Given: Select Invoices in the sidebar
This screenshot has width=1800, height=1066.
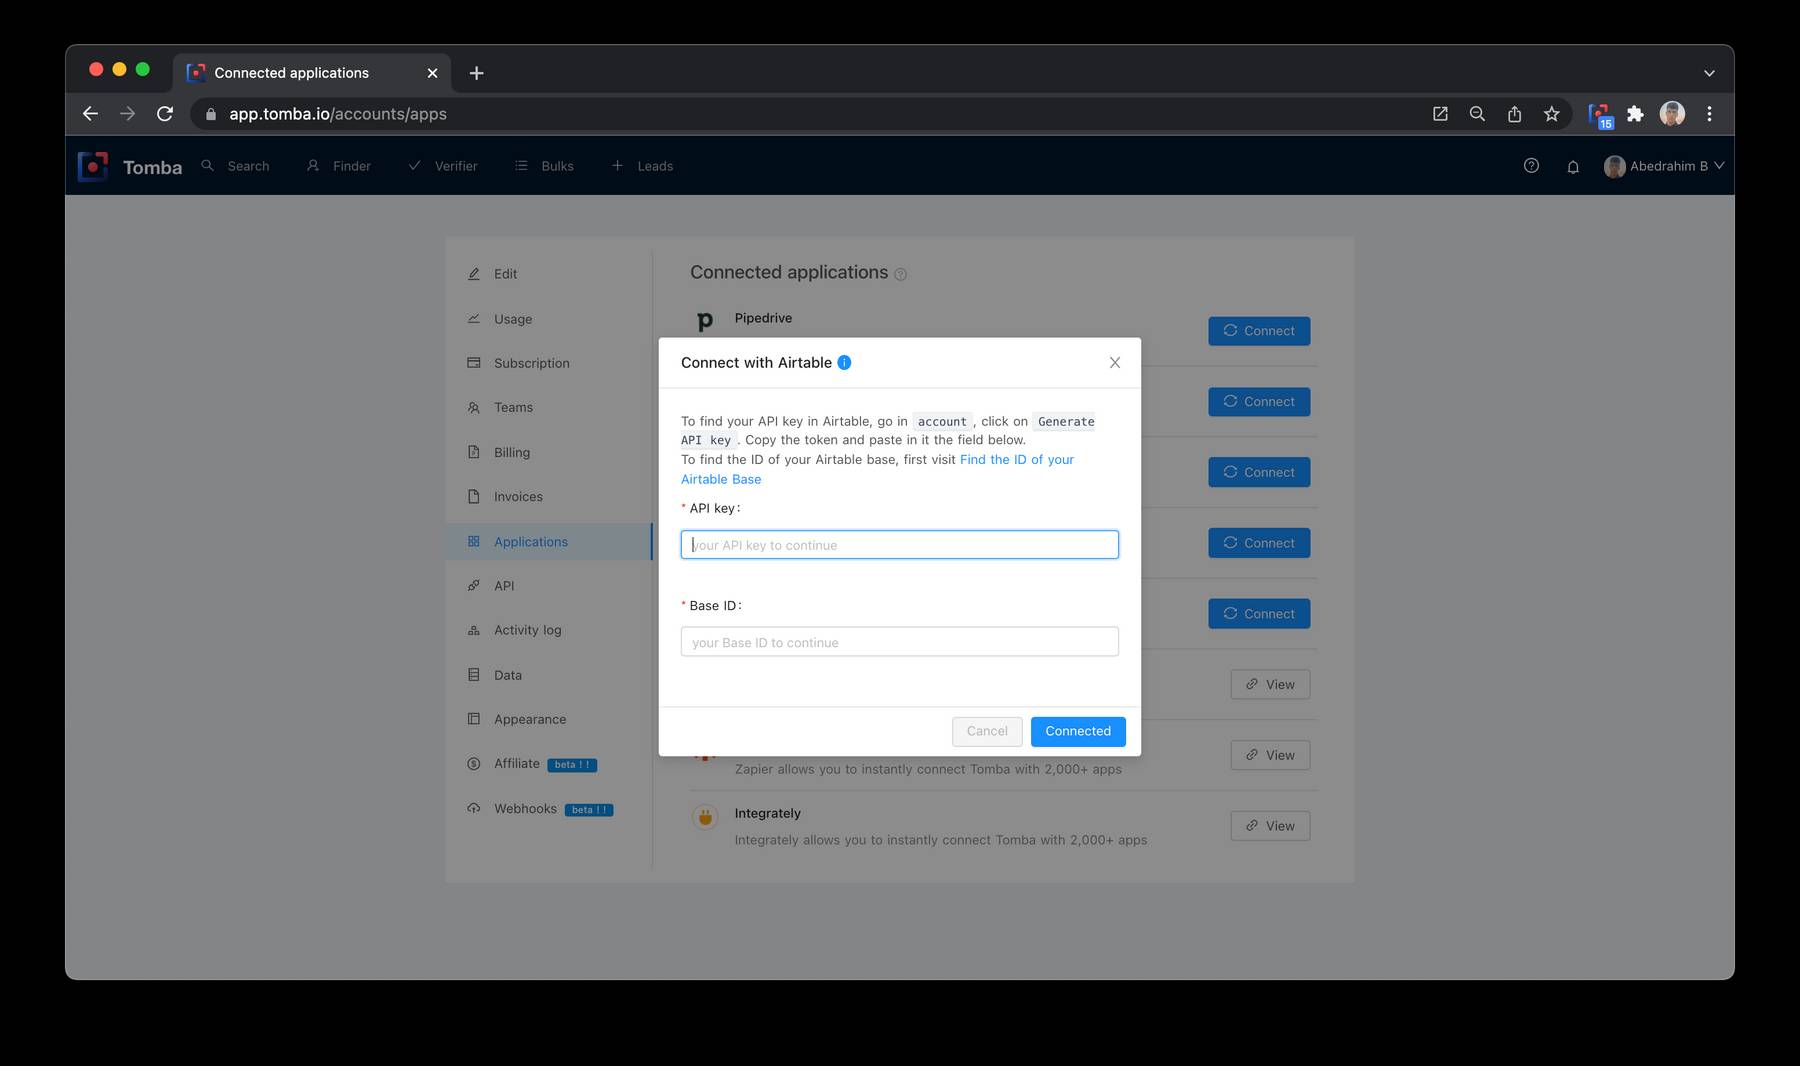Looking at the screenshot, I should [x=549, y=496].
